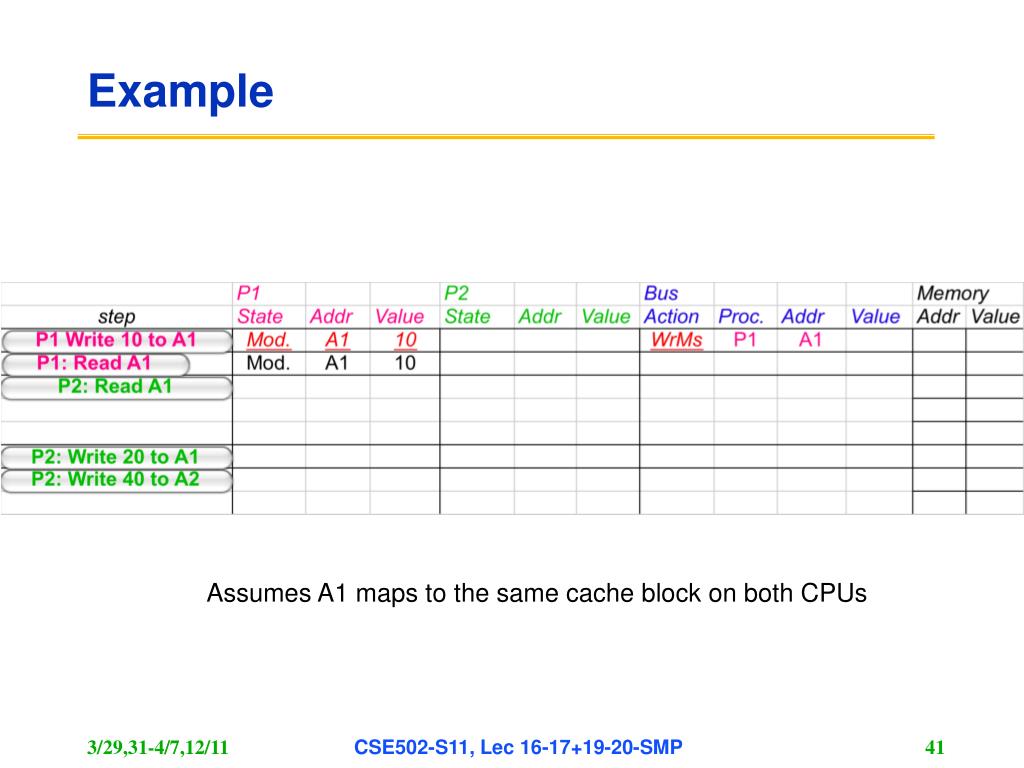Click the Bus 'Action' column header
Screen dimensions: 1024x768
tap(671, 317)
